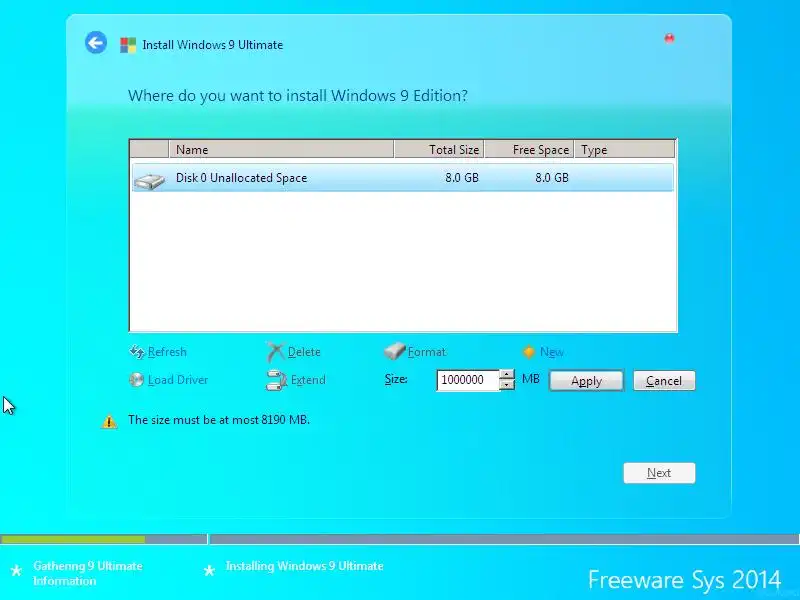Screen dimensions: 800x600
Task: Click the Load Driver disc icon
Action: coord(136,380)
